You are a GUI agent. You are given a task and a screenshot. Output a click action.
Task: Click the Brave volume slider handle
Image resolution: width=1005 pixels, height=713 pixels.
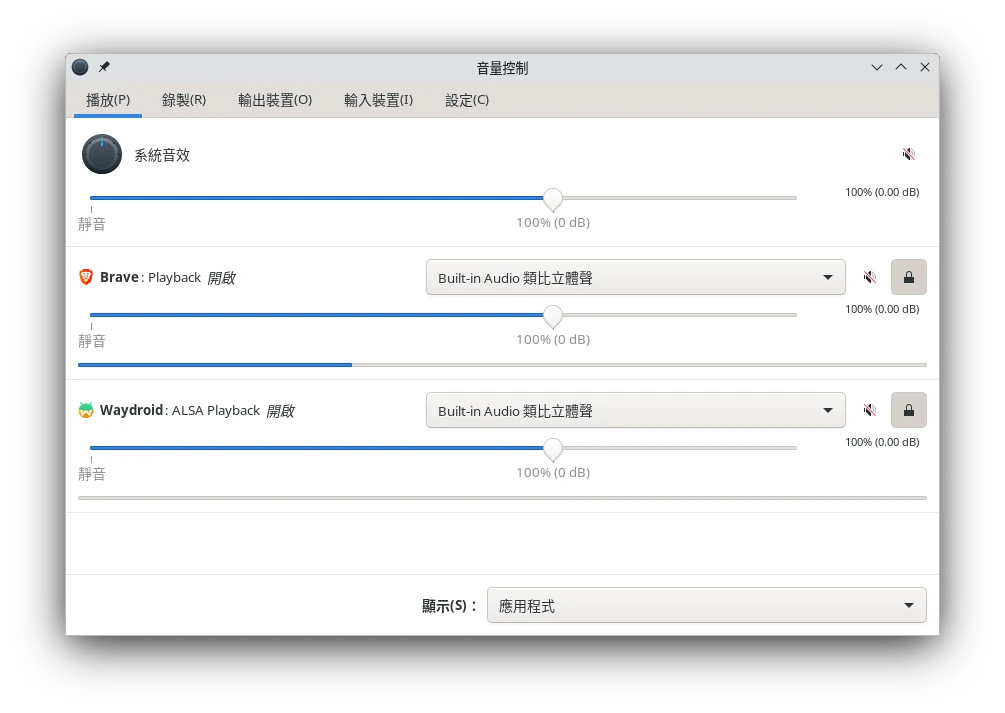(552, 316)
